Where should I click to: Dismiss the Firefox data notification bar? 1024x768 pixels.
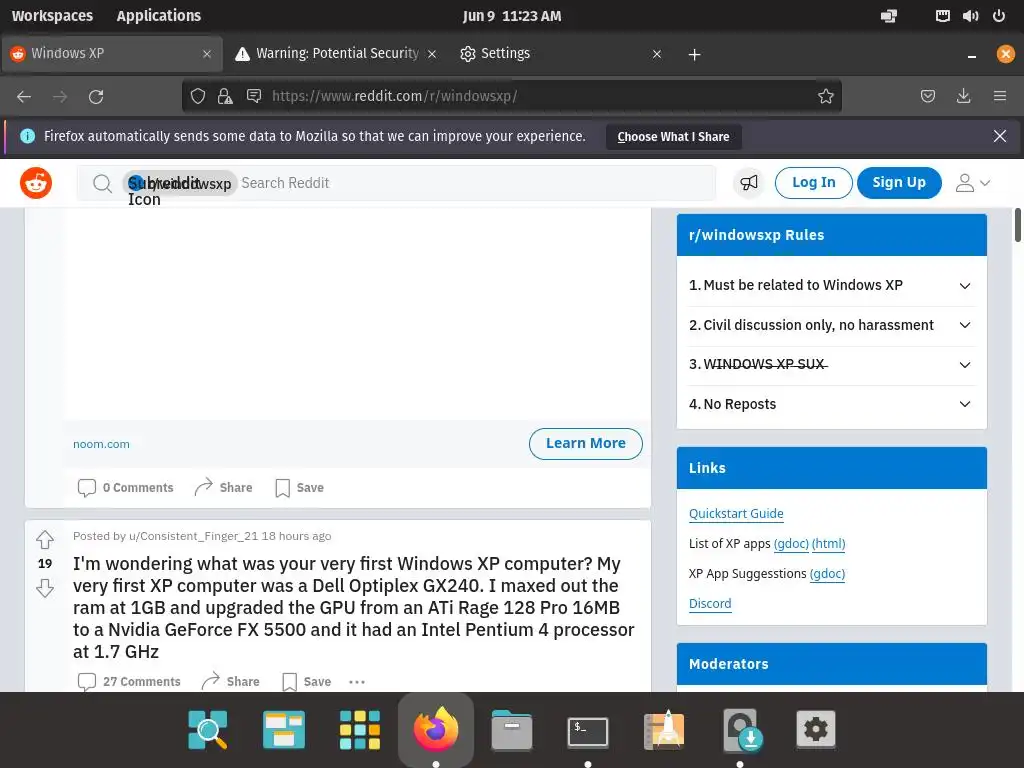pyautogui.click(x=999, y=136)
